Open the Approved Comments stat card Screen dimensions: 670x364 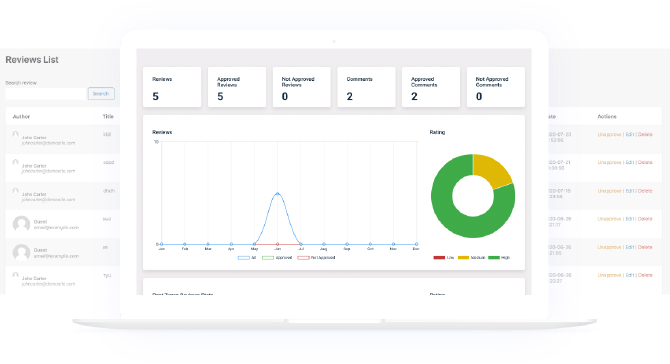tap(431, 87)
